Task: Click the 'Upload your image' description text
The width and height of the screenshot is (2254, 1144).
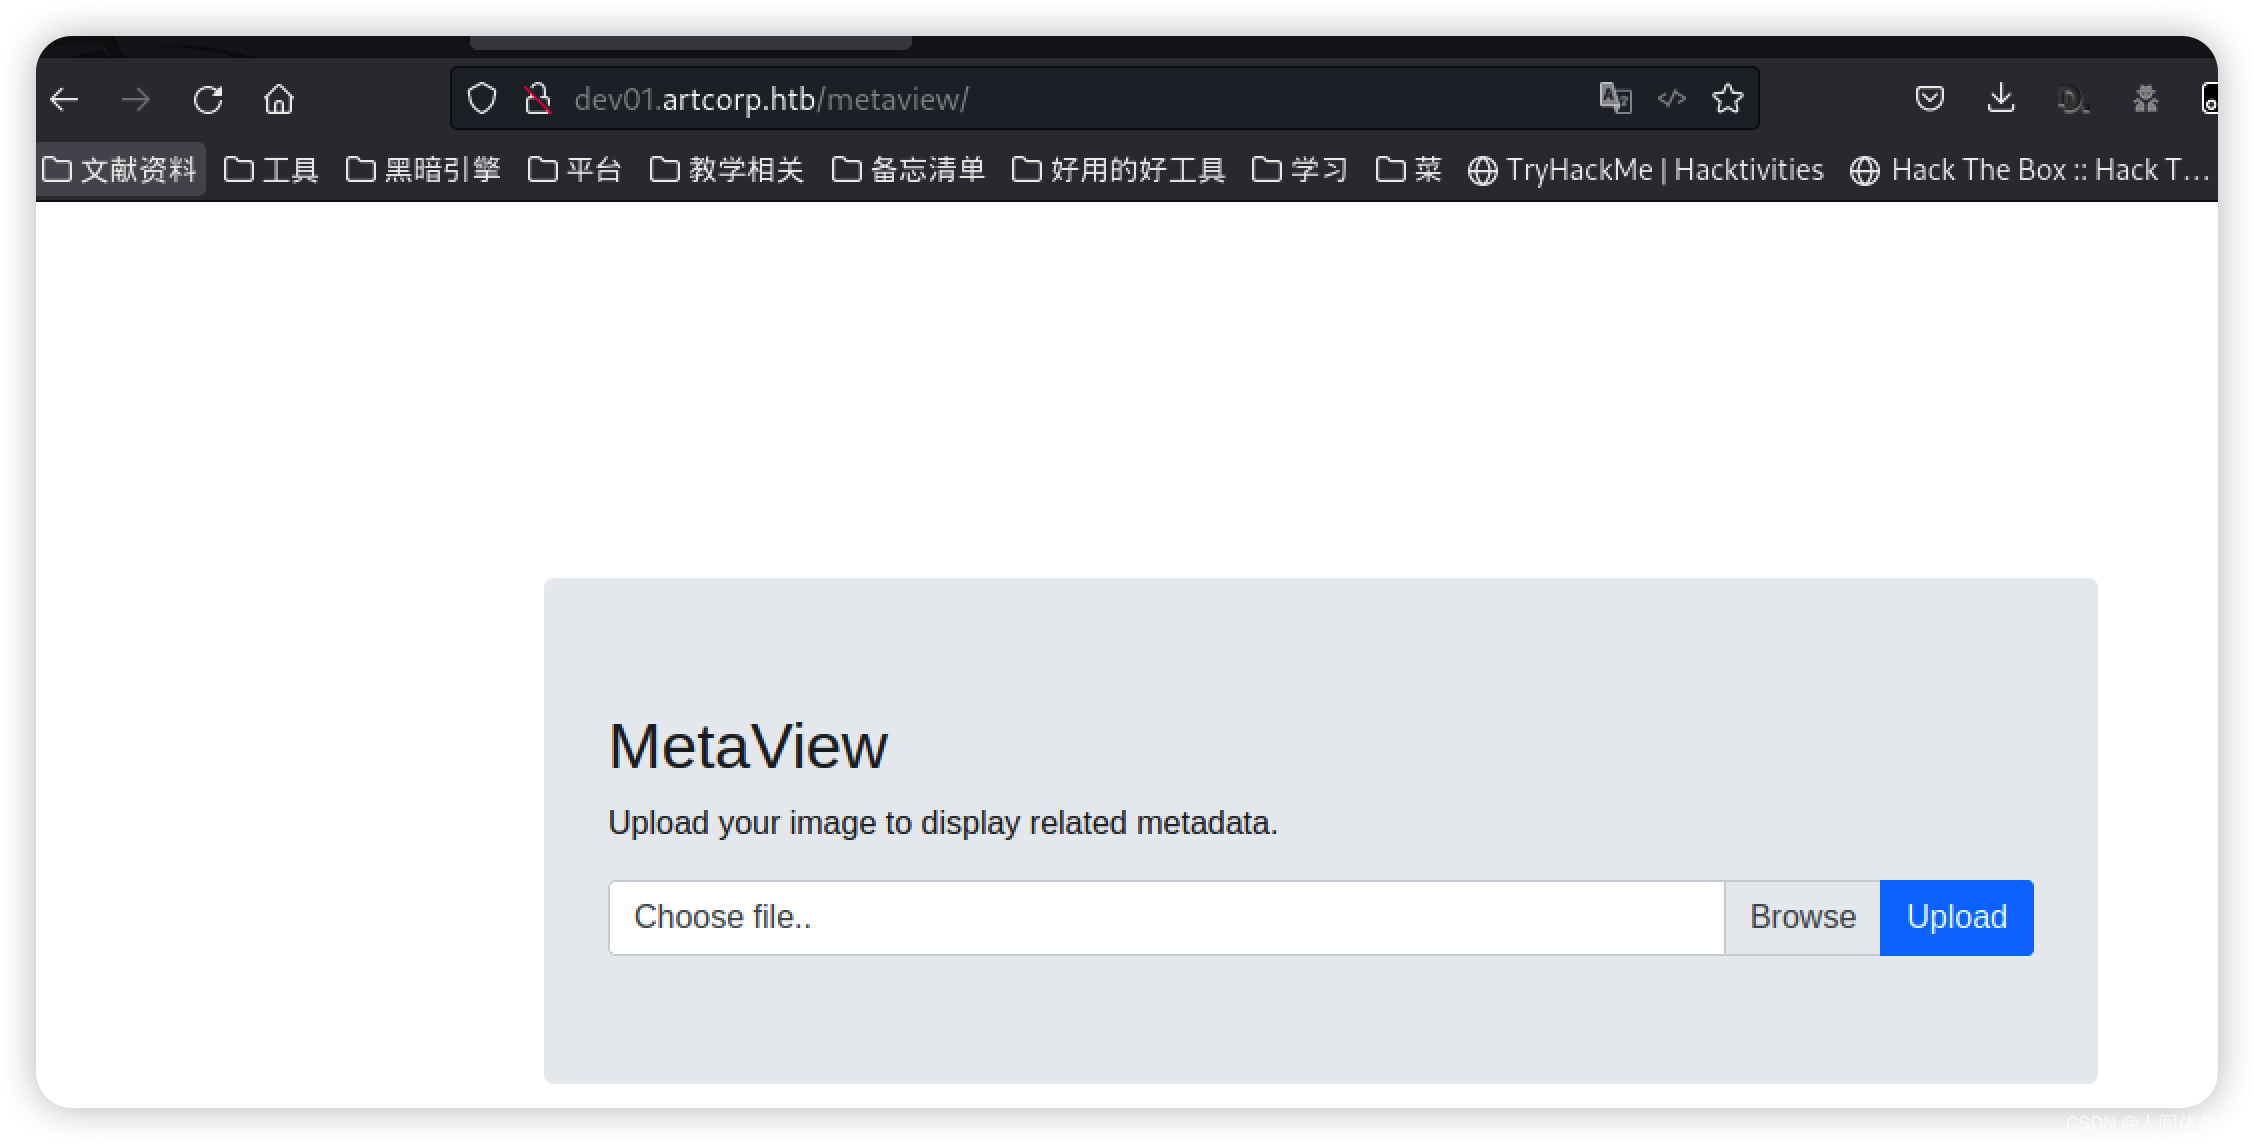Action: pyautogui.click(x=942, y=822)
